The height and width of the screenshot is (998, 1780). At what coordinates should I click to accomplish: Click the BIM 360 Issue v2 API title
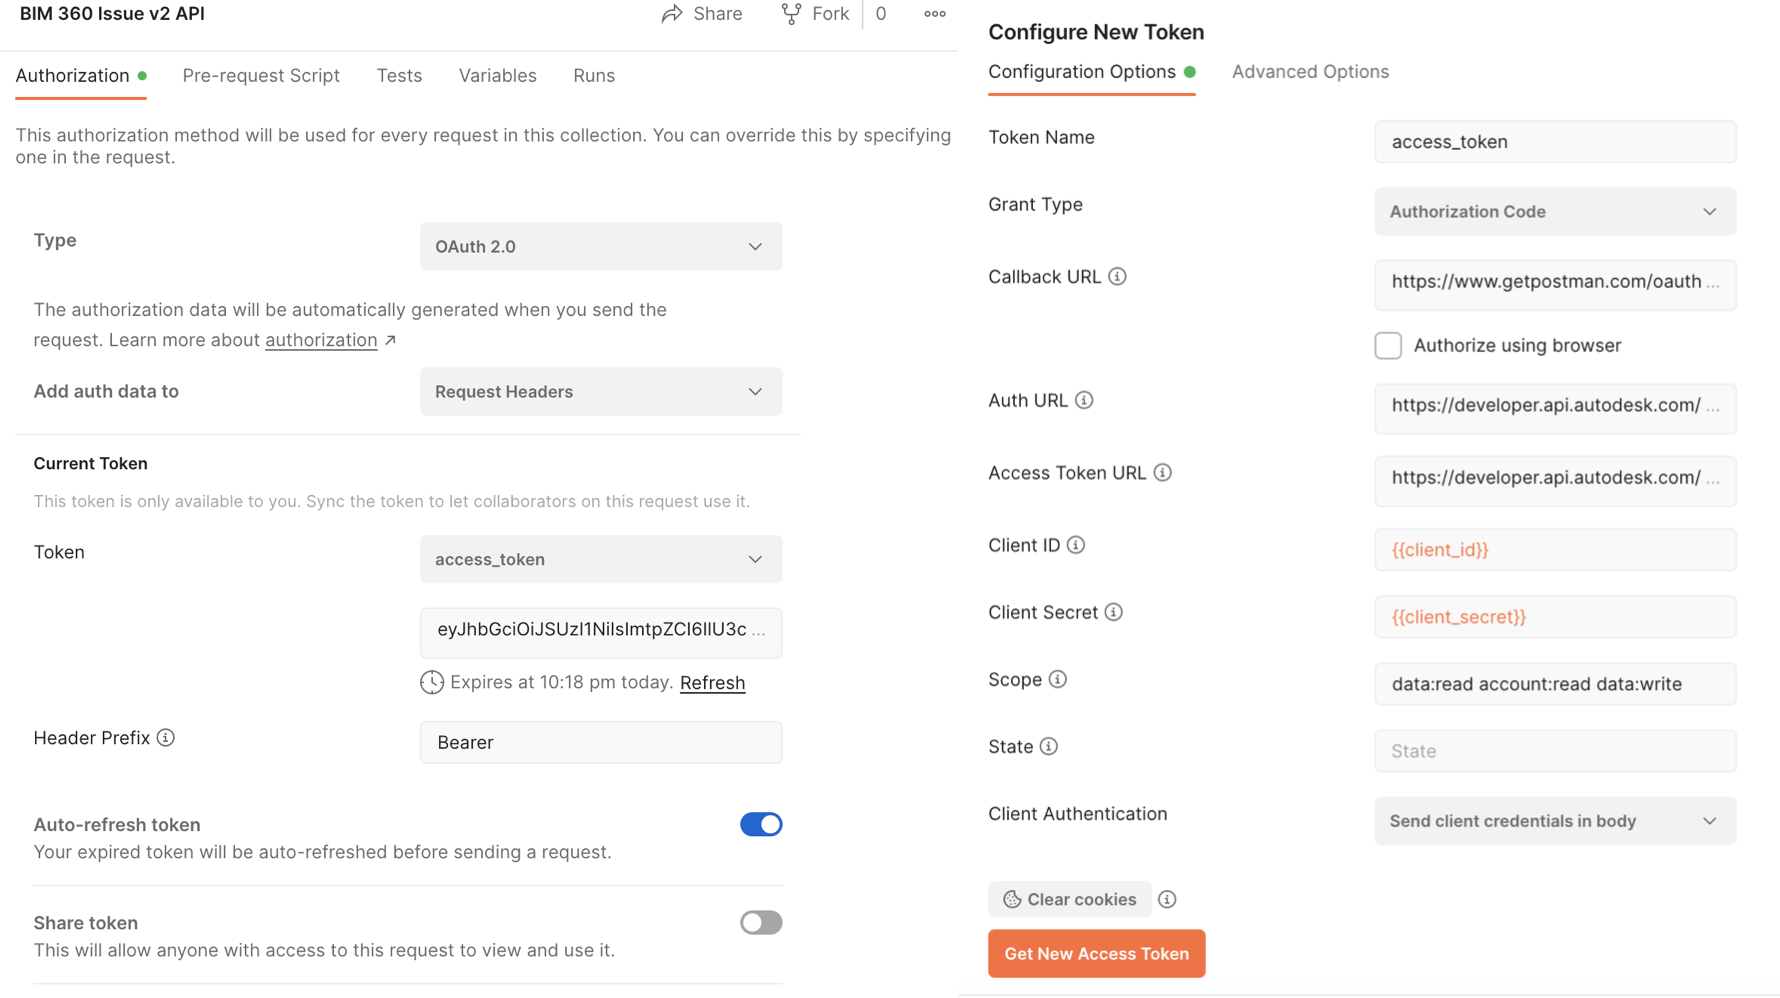tap(112, 14)
